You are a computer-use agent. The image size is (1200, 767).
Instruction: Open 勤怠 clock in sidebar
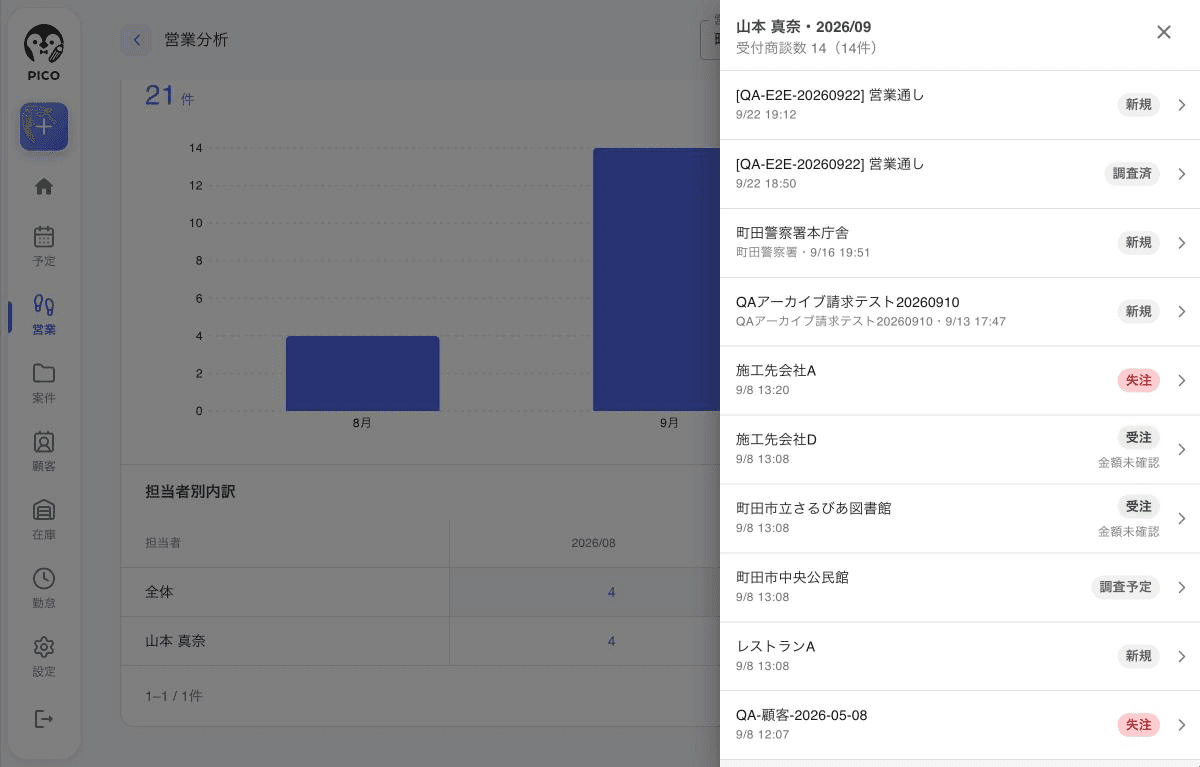click(44, 588)
